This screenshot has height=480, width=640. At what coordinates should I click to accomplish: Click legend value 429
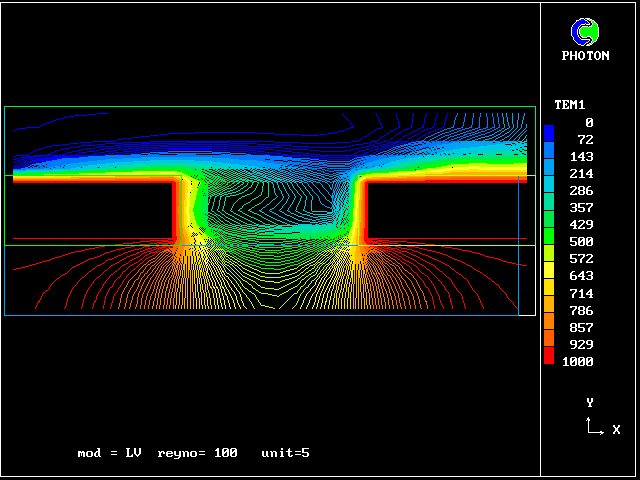(581, 225)
